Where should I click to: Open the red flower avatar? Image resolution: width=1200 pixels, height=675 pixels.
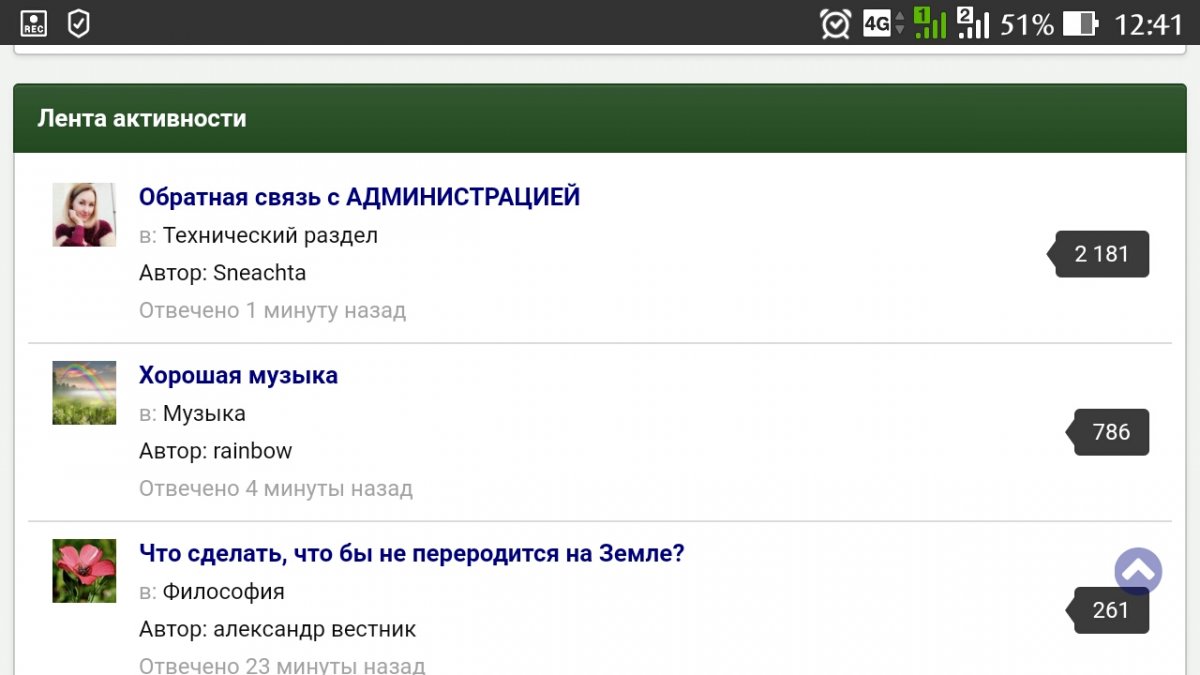click(x=84, y=571)
